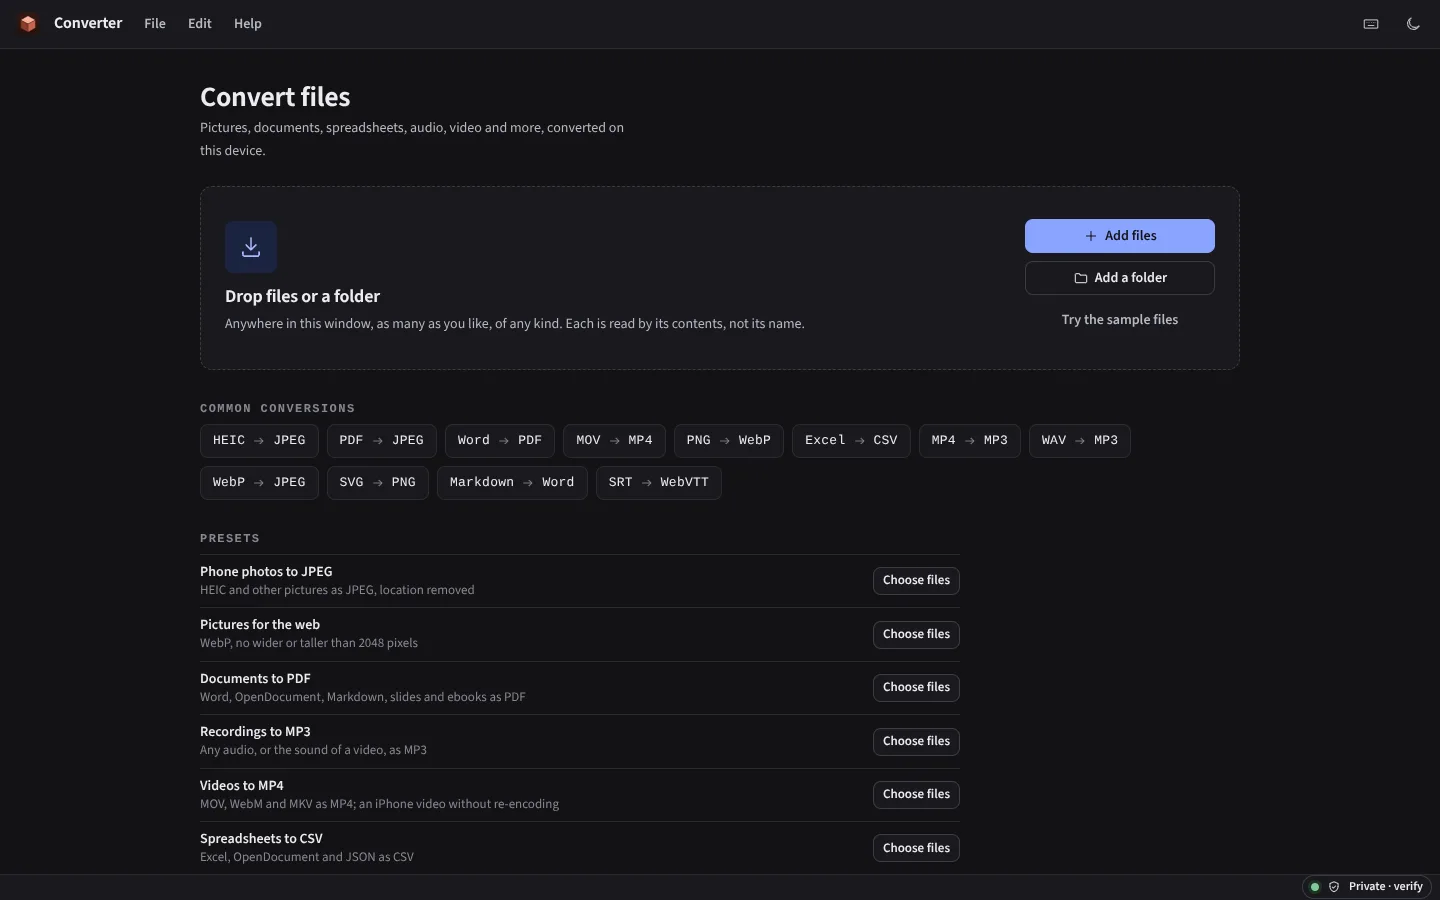Click the Recordings to MP3 preset title

(x=255, y=732)
